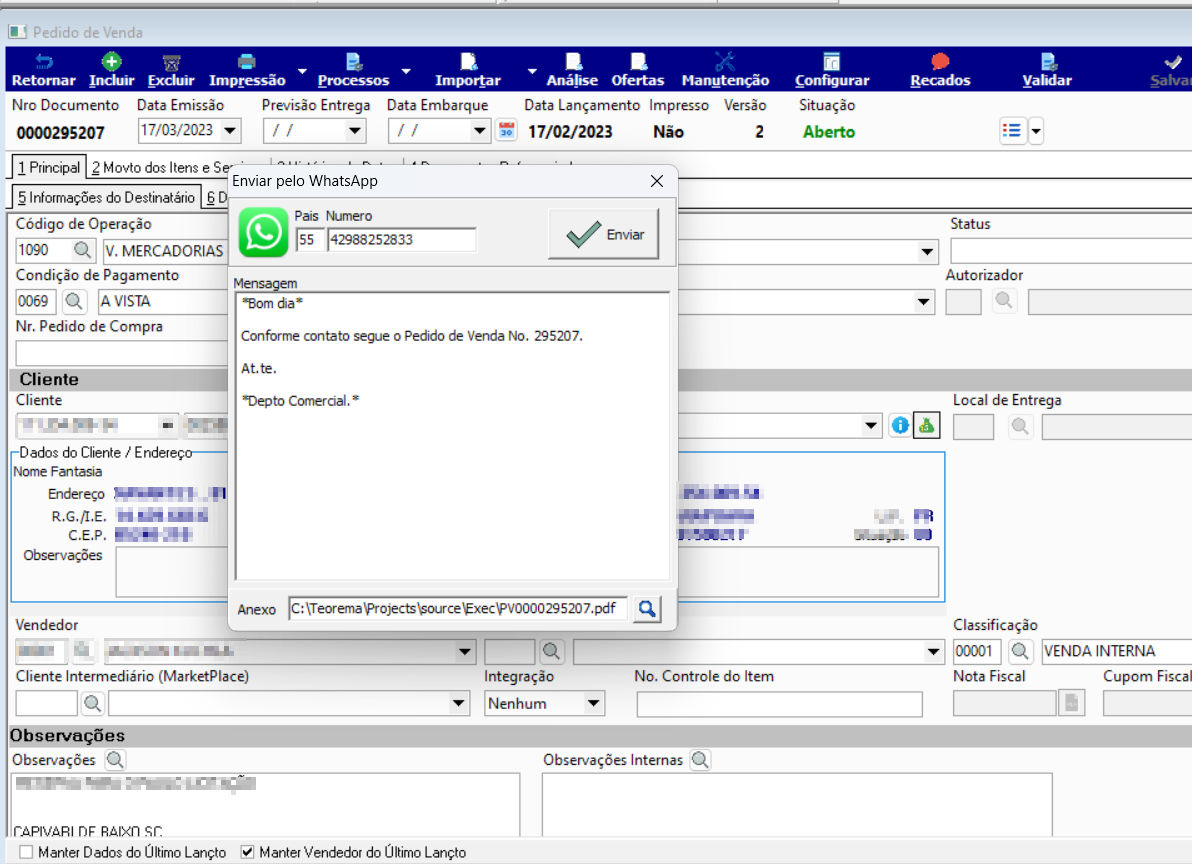The height and width of the screenshot is (864, 1192).
Task: Browse attachment with Anexo search icon
Action: [647, 609]
